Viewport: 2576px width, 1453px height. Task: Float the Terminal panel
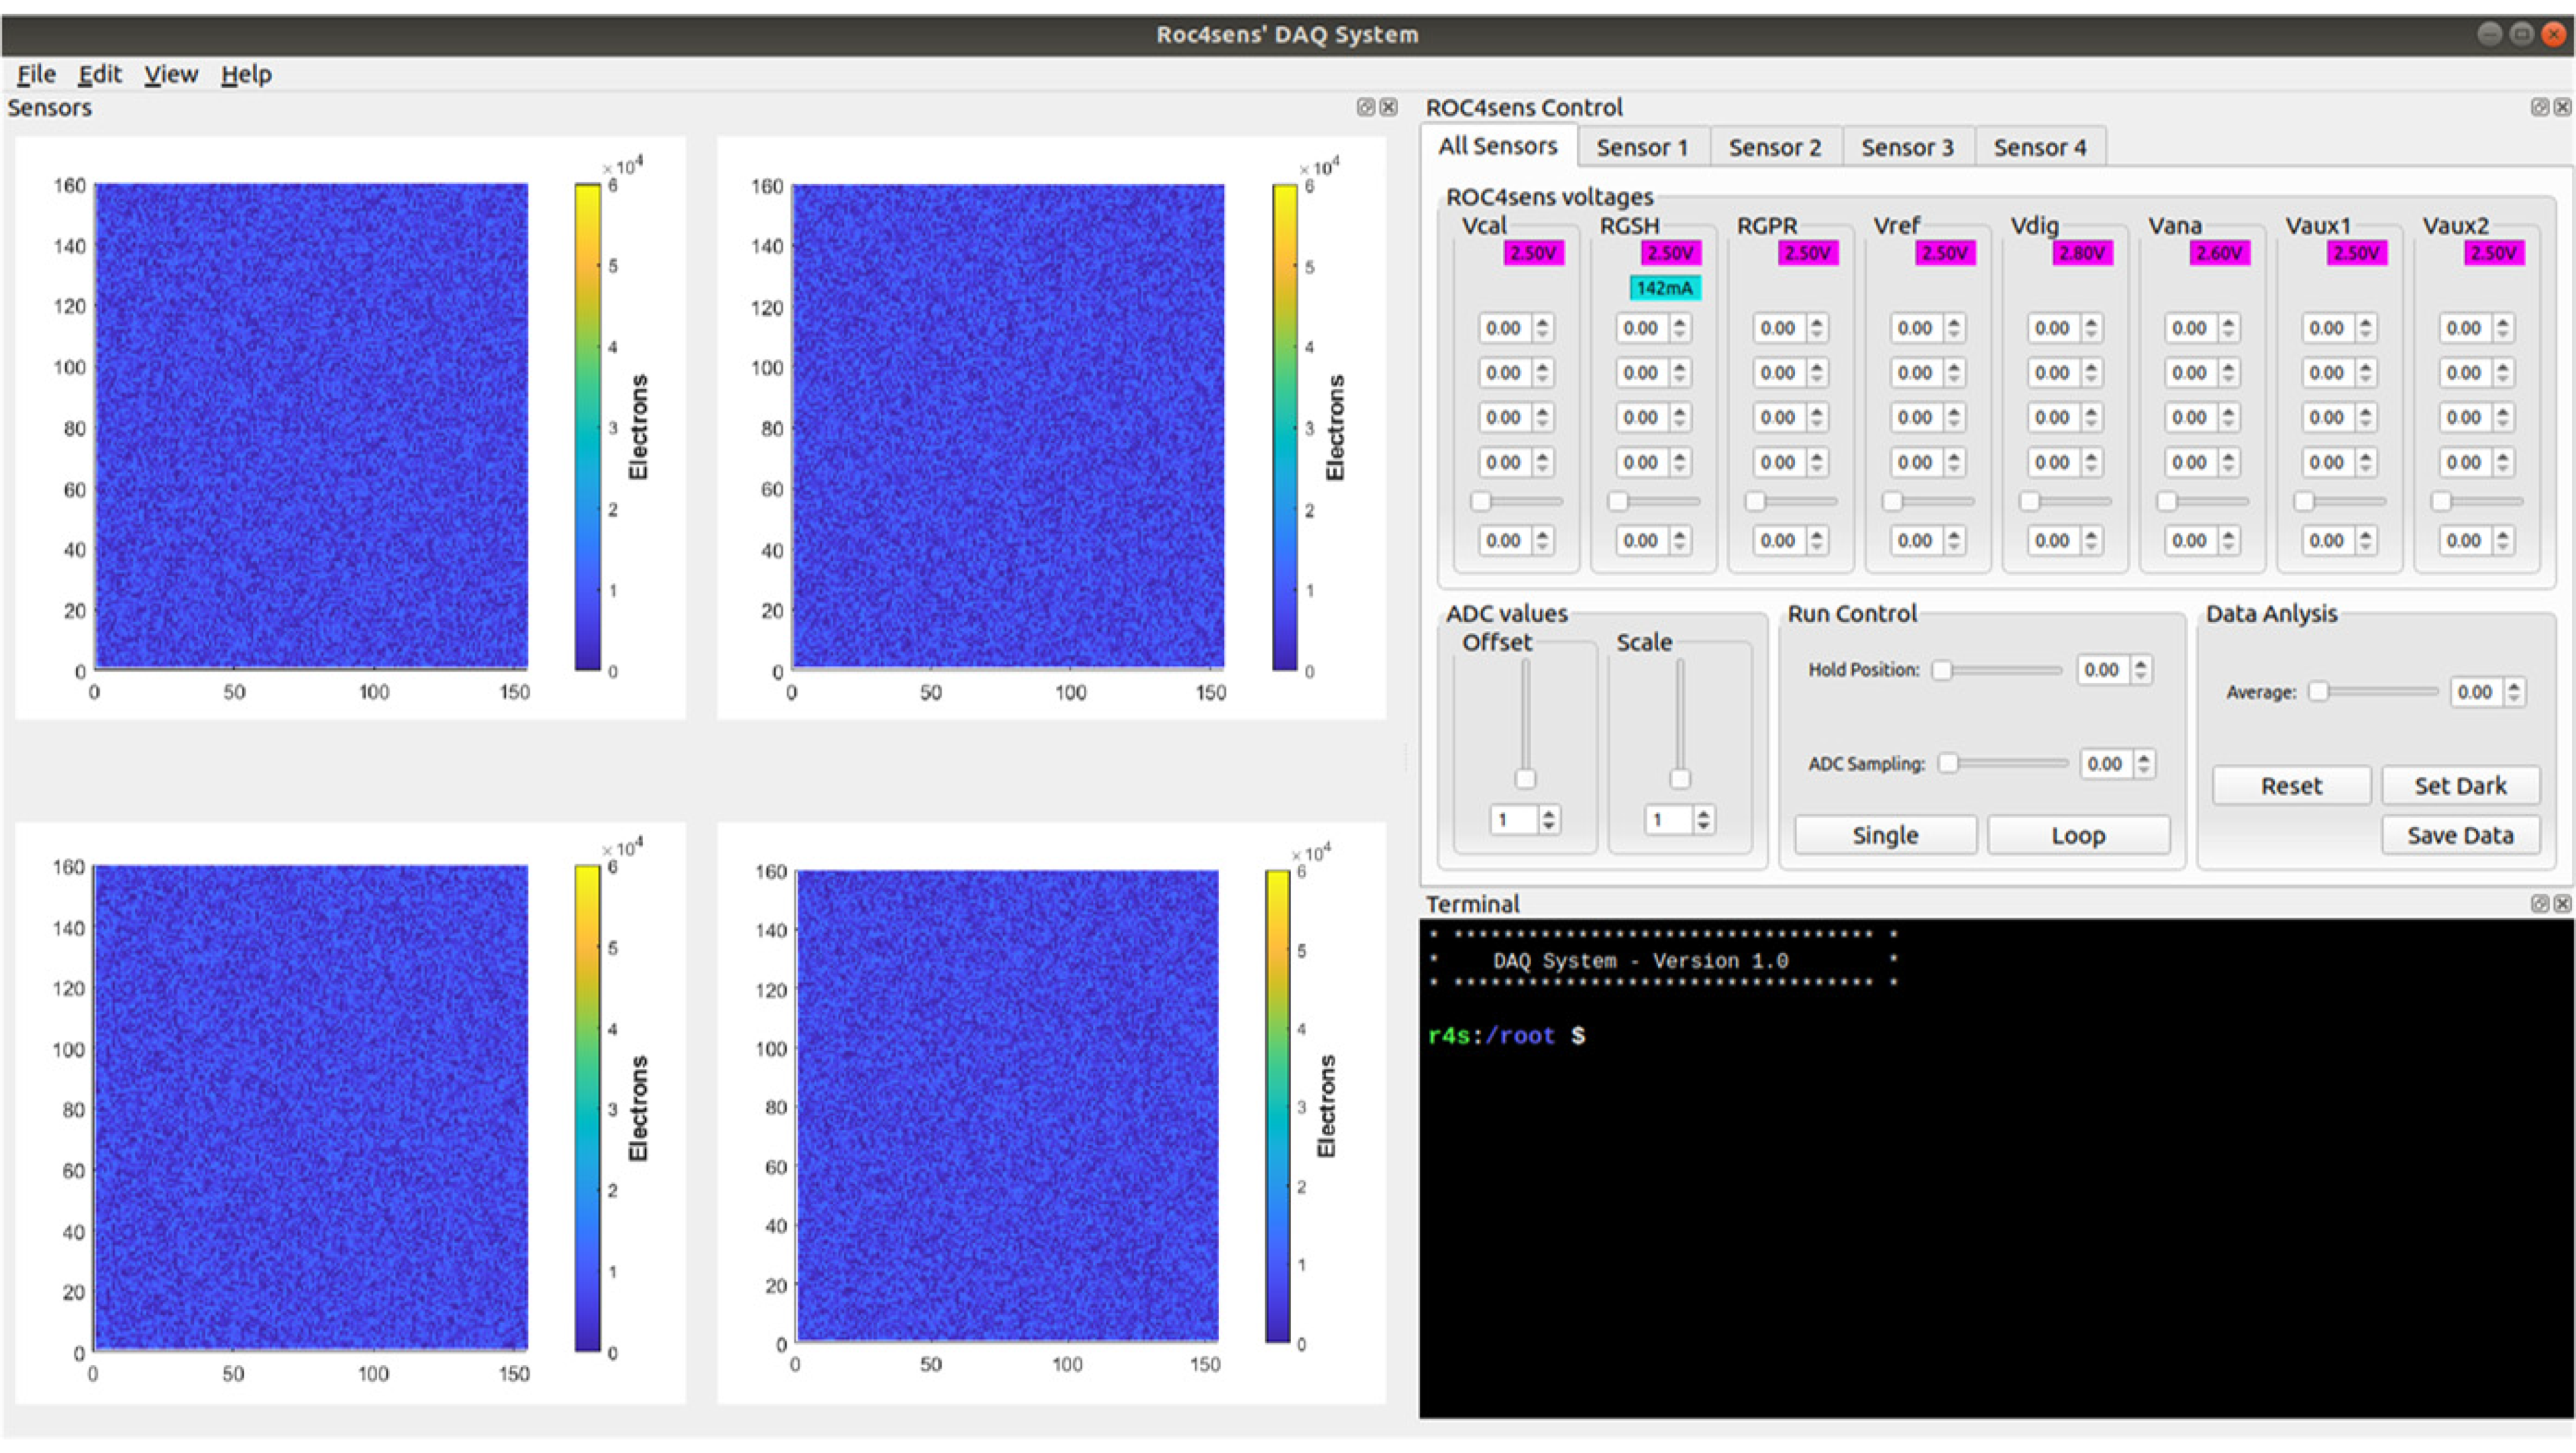pos(2539,904)
